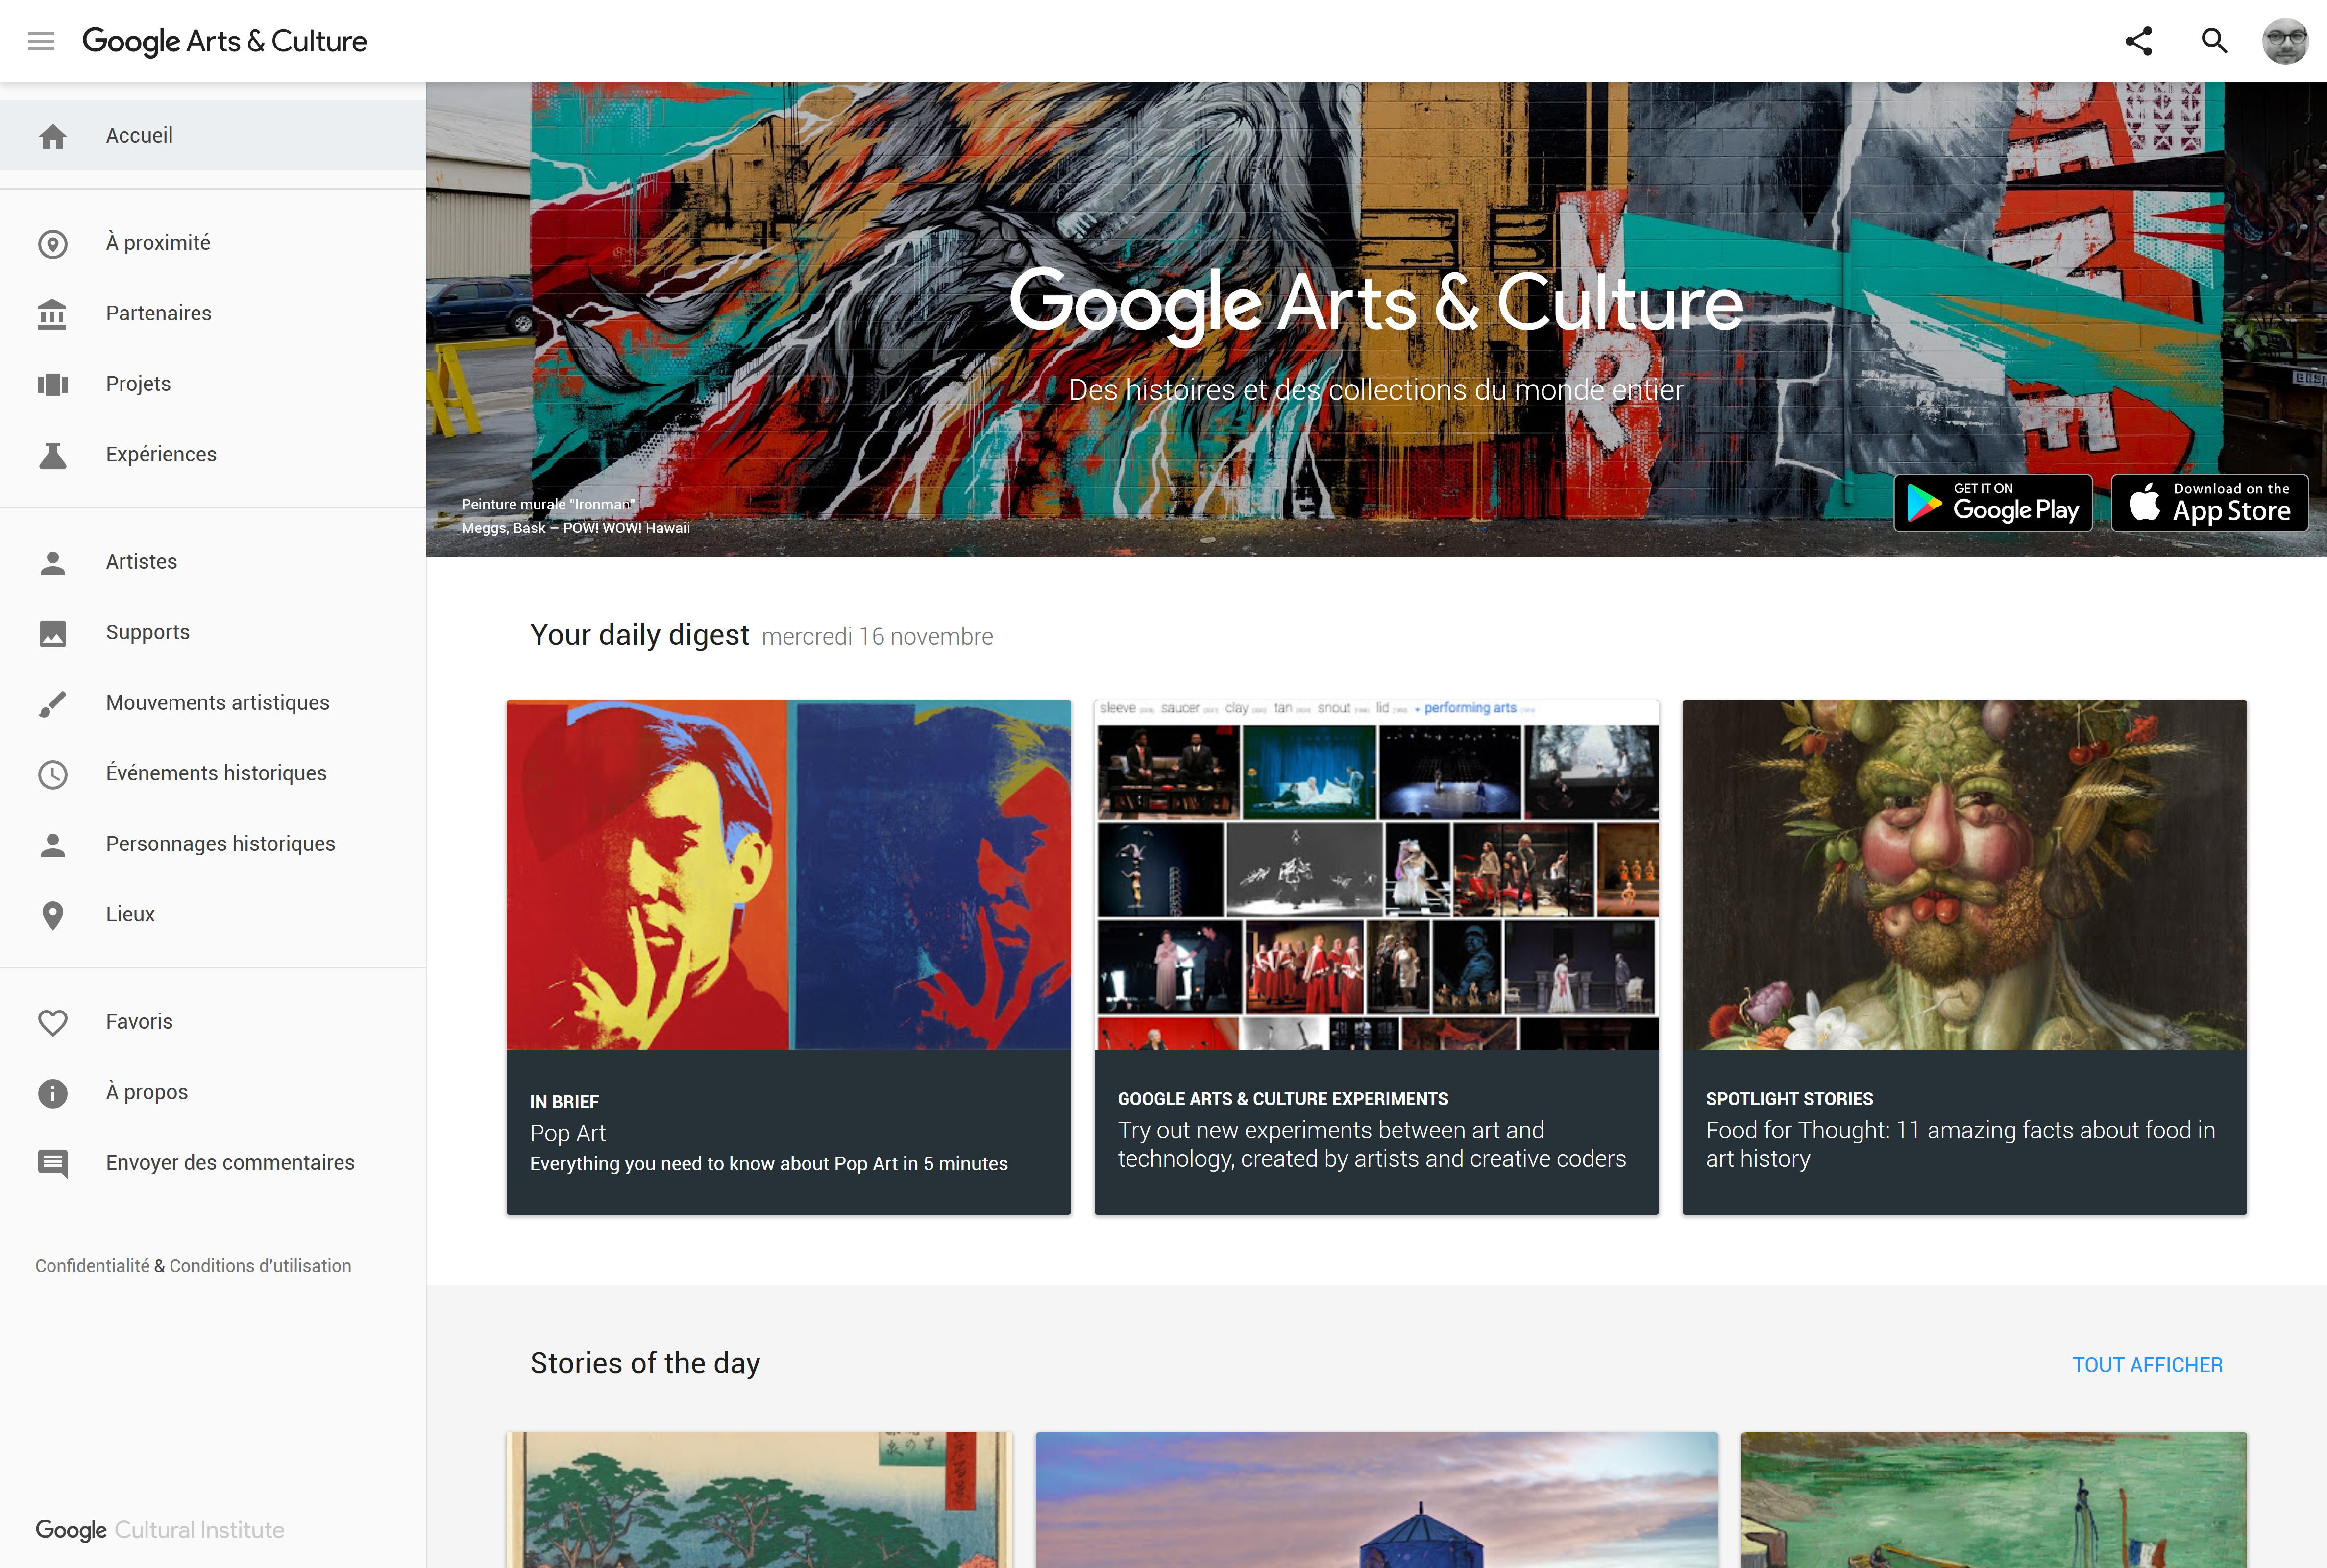Click the SPOTLIGHT STORIES label
This screenshot has width=2327, height=1568.
[1789, 1098]
